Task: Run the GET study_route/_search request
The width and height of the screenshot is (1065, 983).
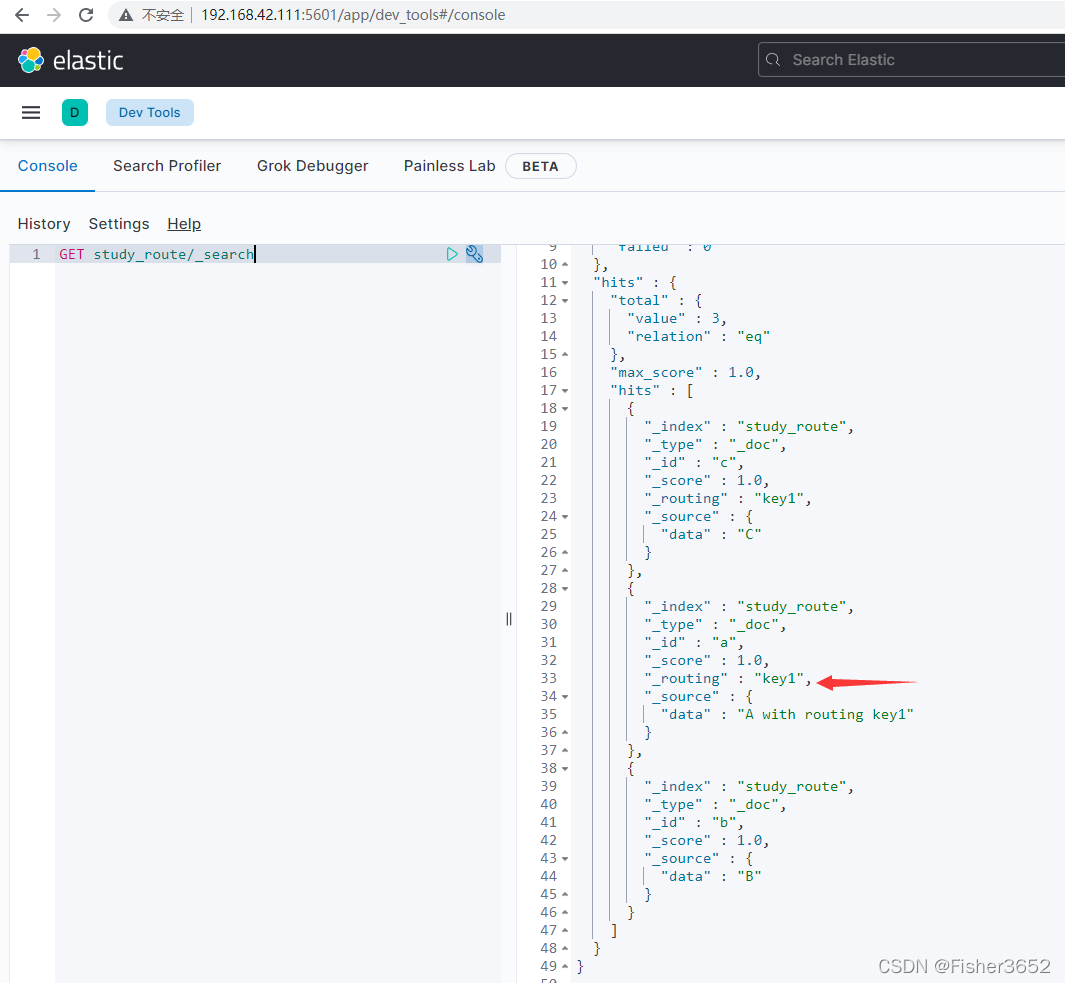Action: (x=452, y=254)
